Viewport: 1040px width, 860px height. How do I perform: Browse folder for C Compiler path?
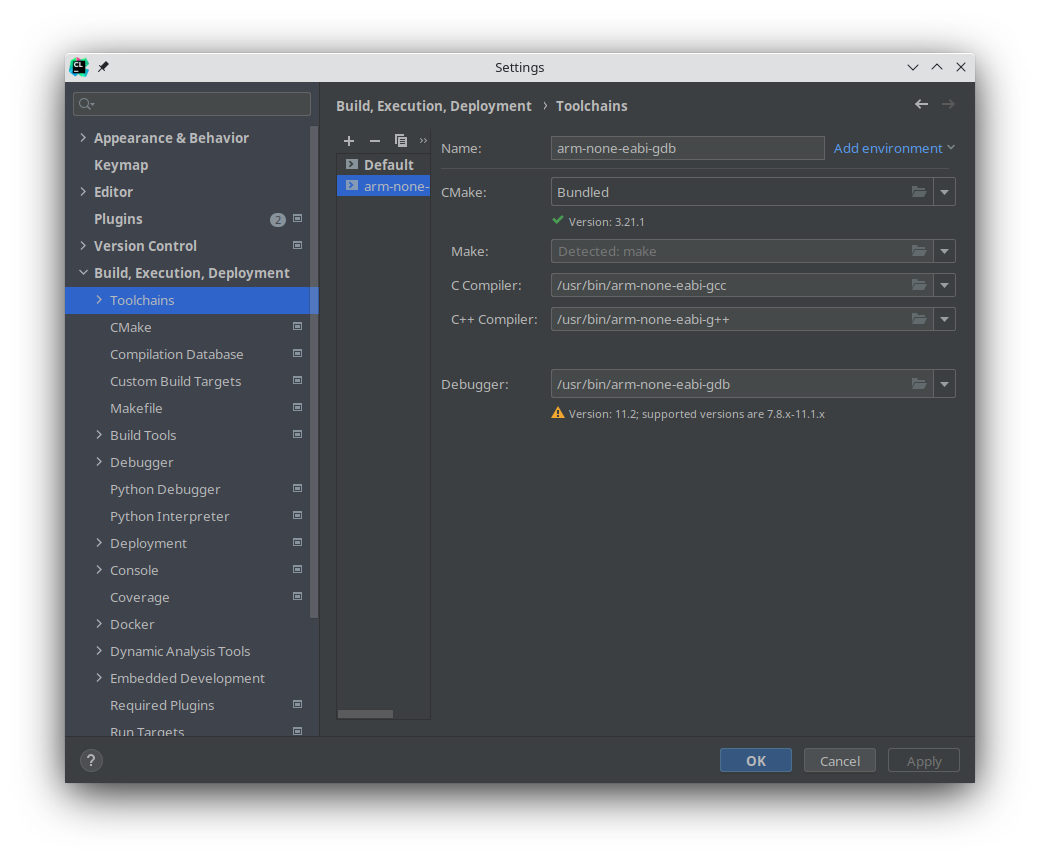[919, 286]
